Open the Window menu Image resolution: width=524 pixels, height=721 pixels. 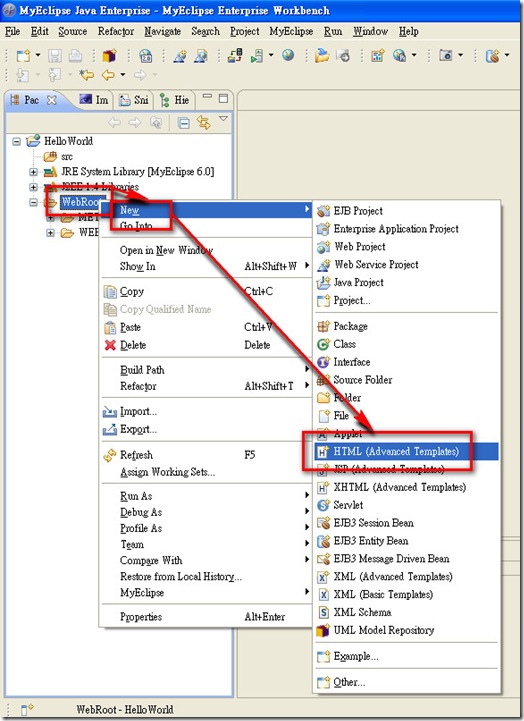[x=370, y=31]
